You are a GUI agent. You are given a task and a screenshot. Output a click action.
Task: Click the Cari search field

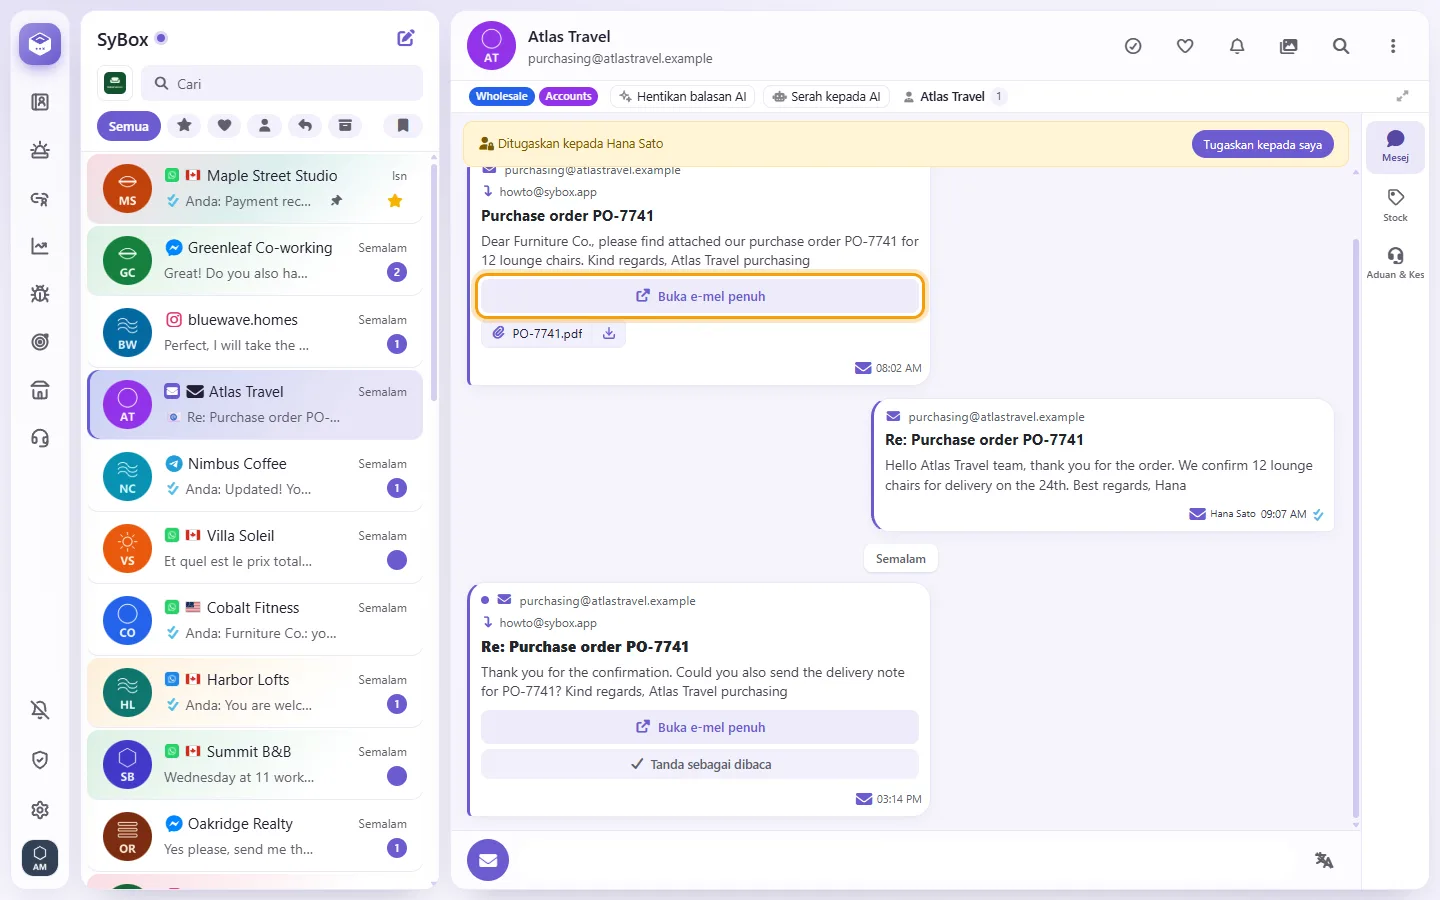point(282,84)
